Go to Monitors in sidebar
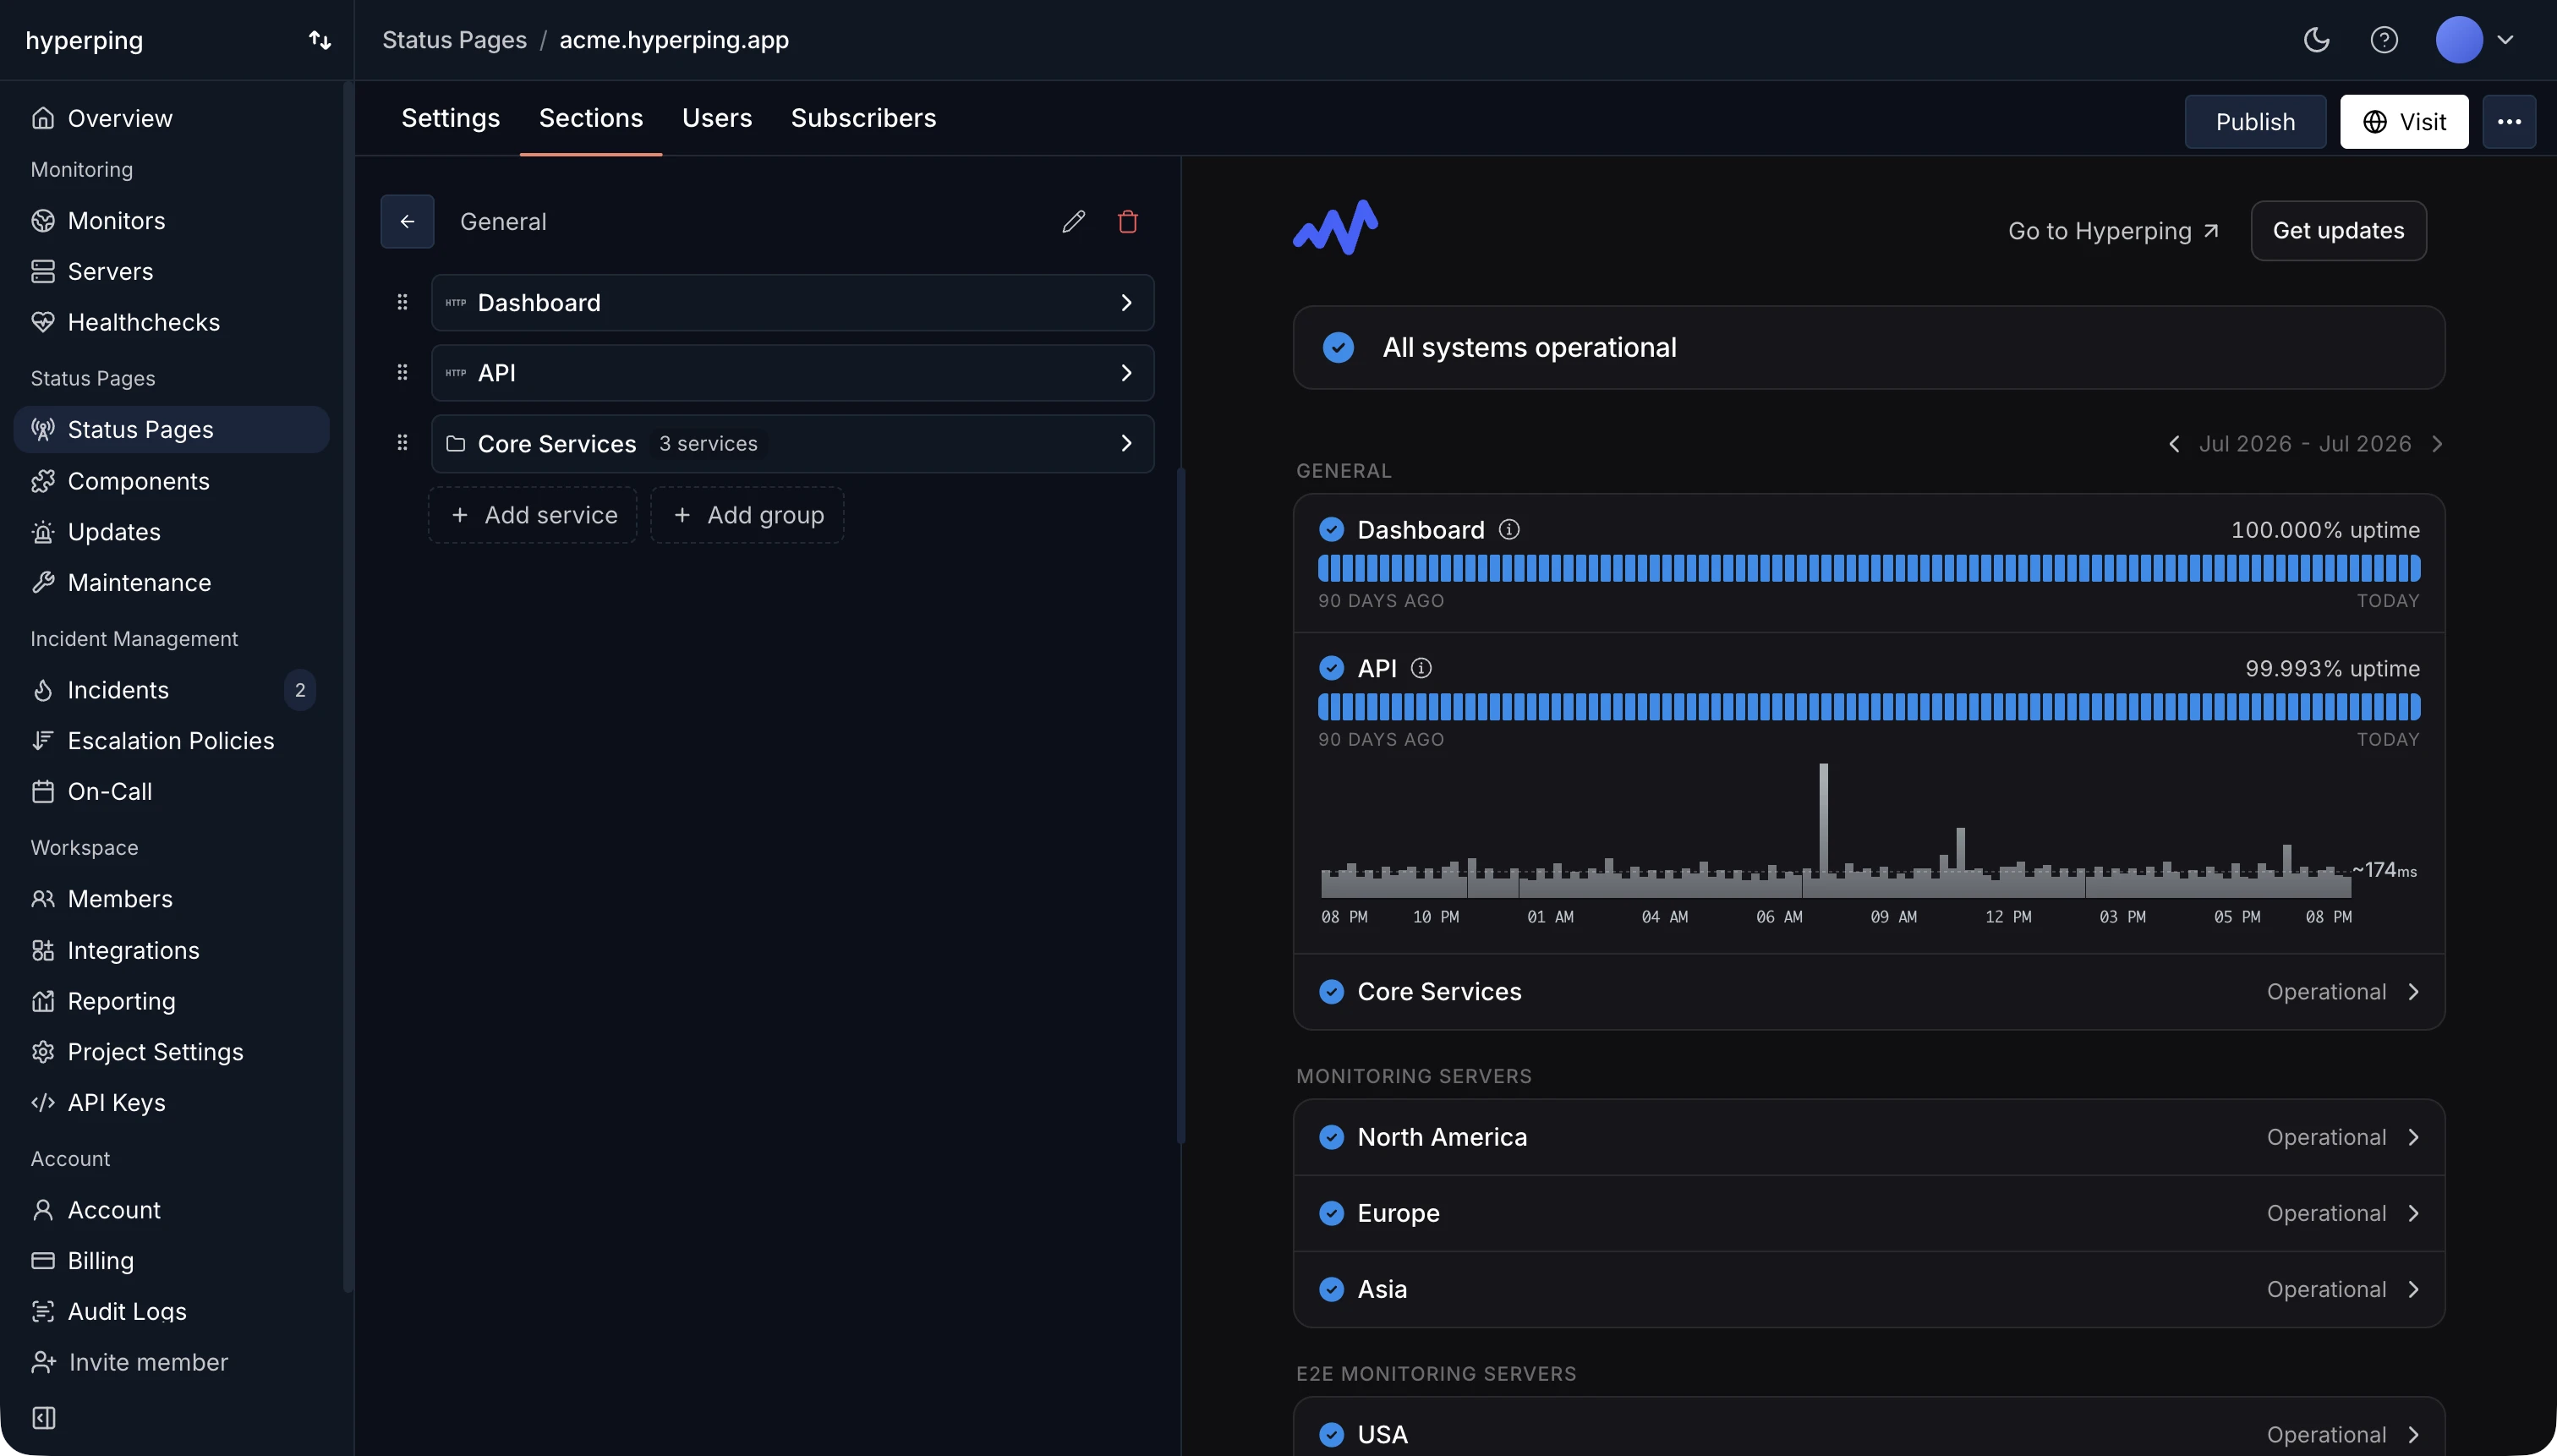The height and width of the screenshot is (1456, 2557). [172, 220]
